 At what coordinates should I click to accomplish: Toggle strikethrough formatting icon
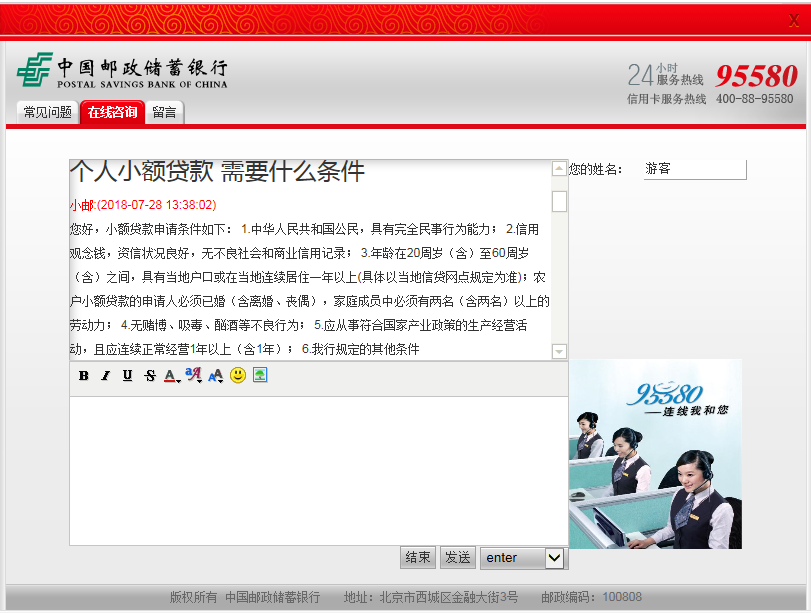click(149, 376)
